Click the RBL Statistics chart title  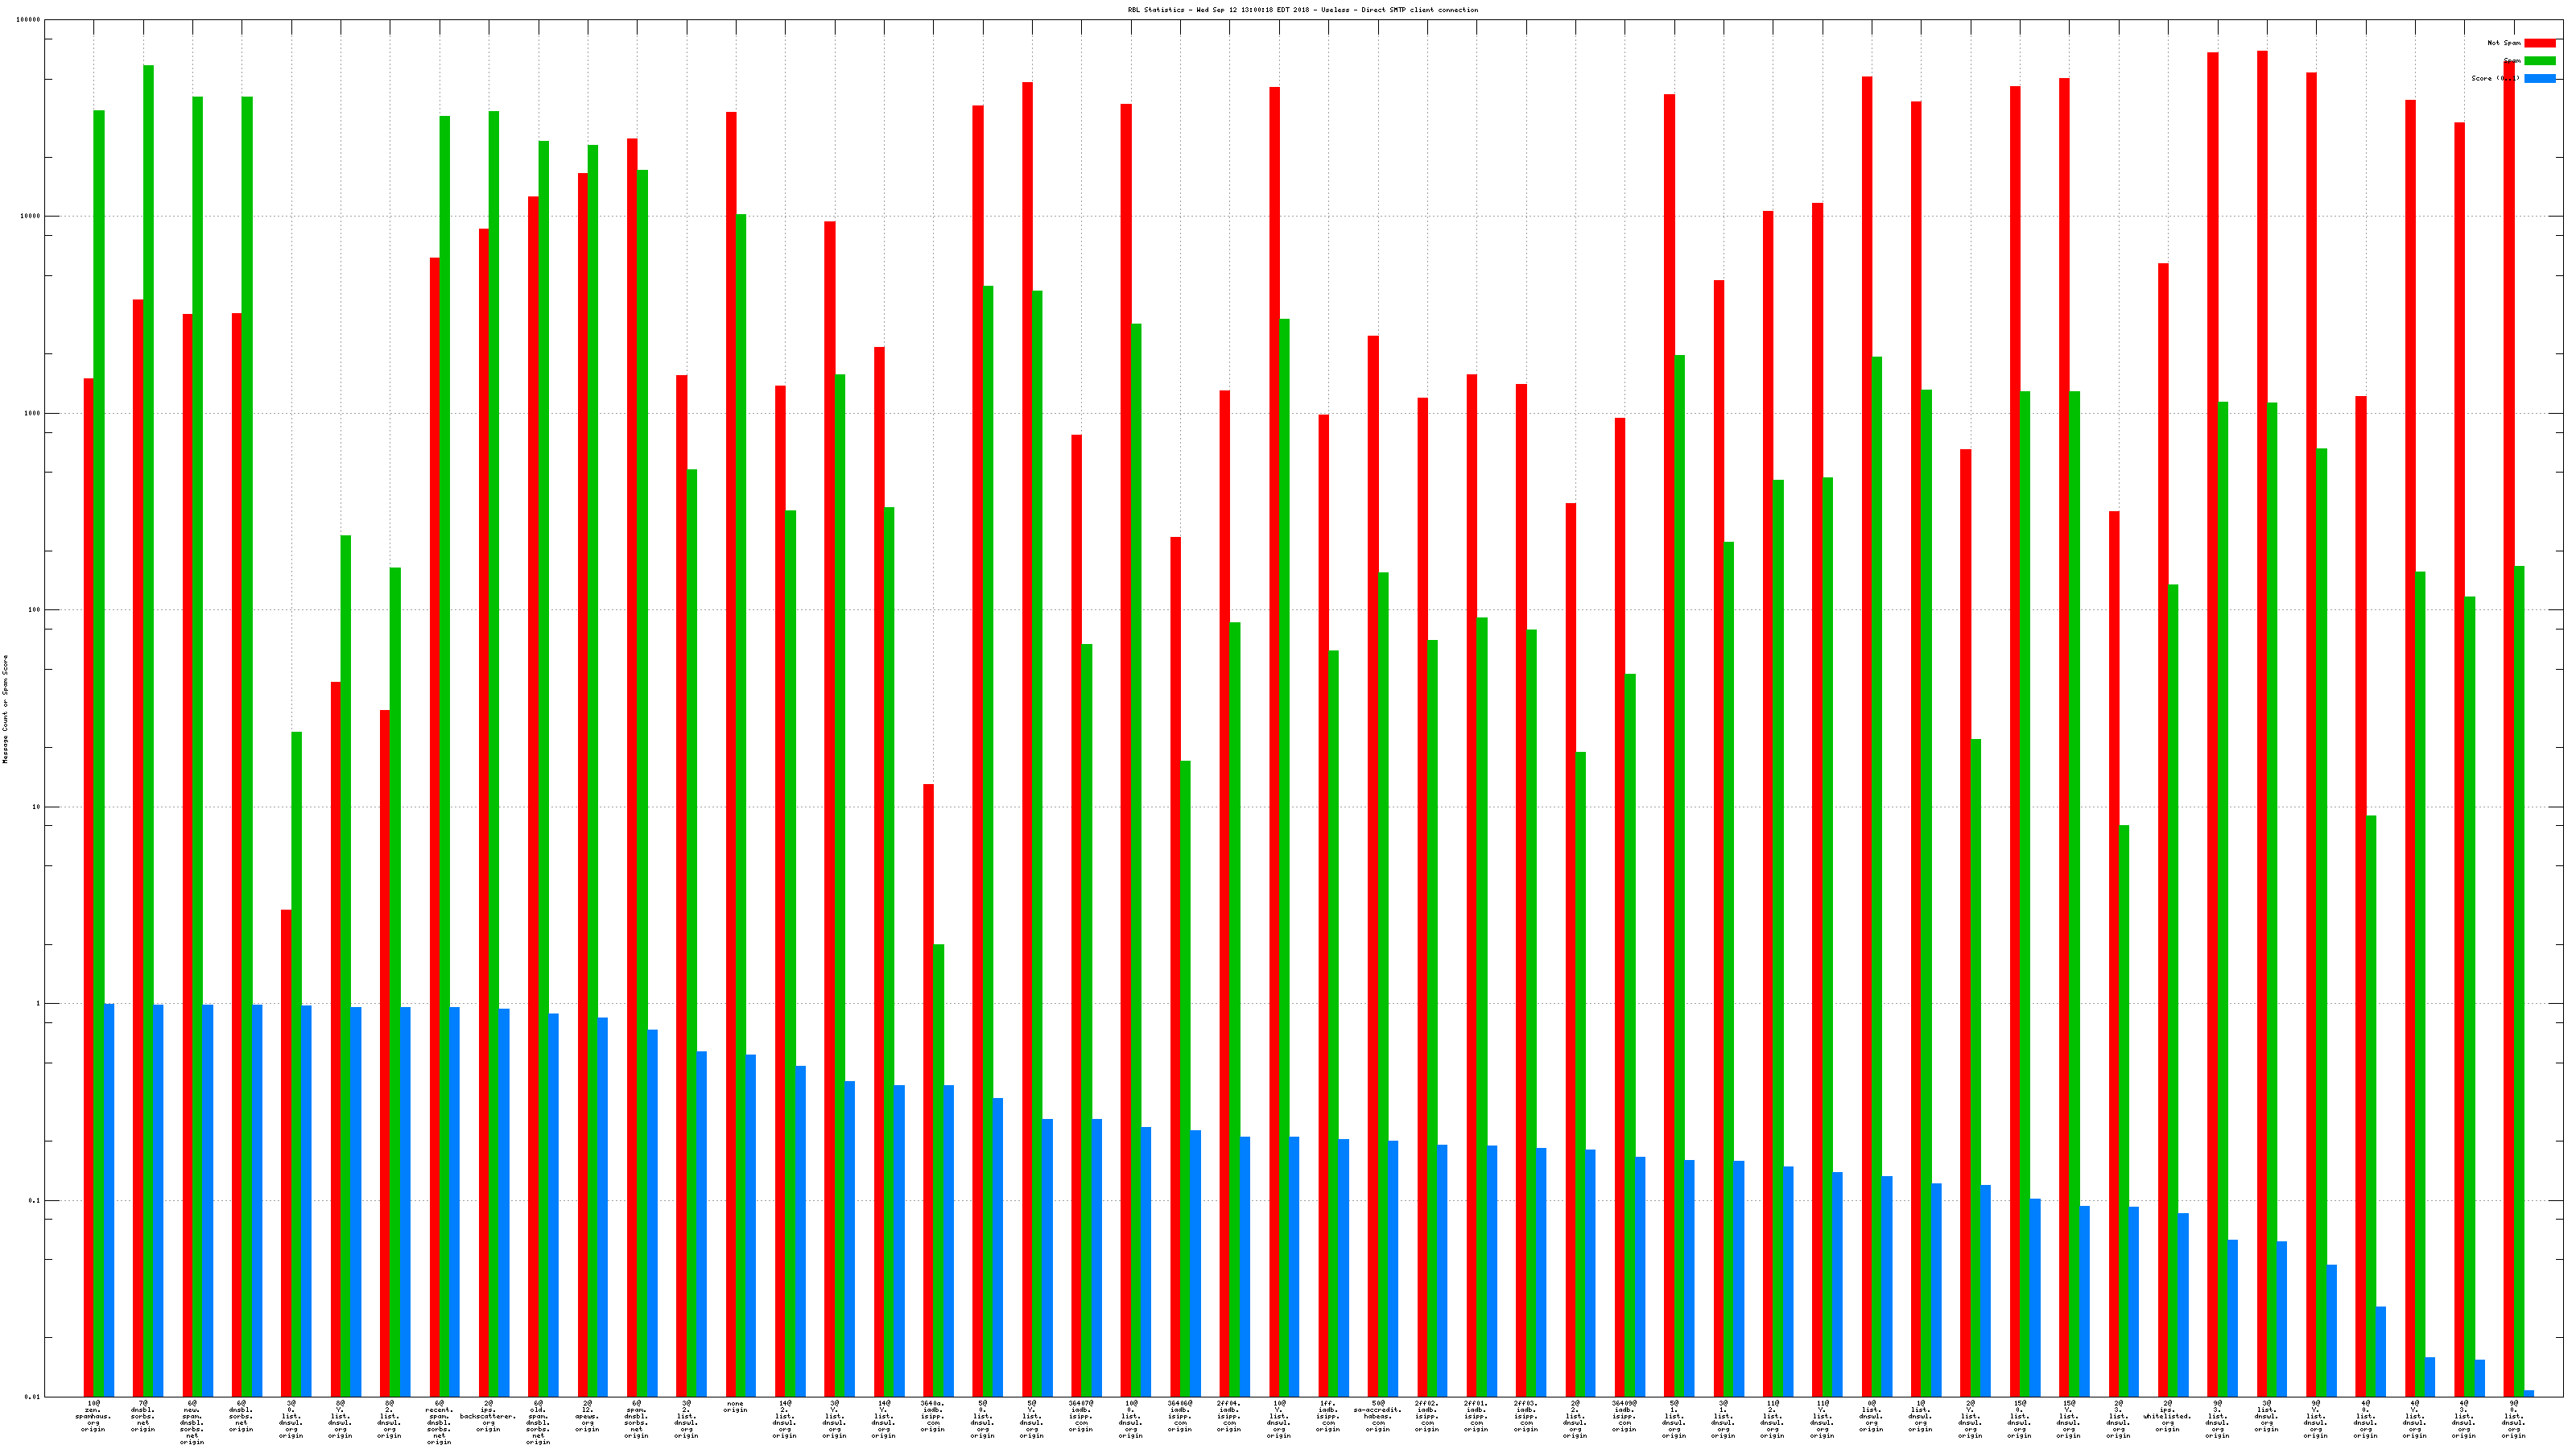point(1302,10)
